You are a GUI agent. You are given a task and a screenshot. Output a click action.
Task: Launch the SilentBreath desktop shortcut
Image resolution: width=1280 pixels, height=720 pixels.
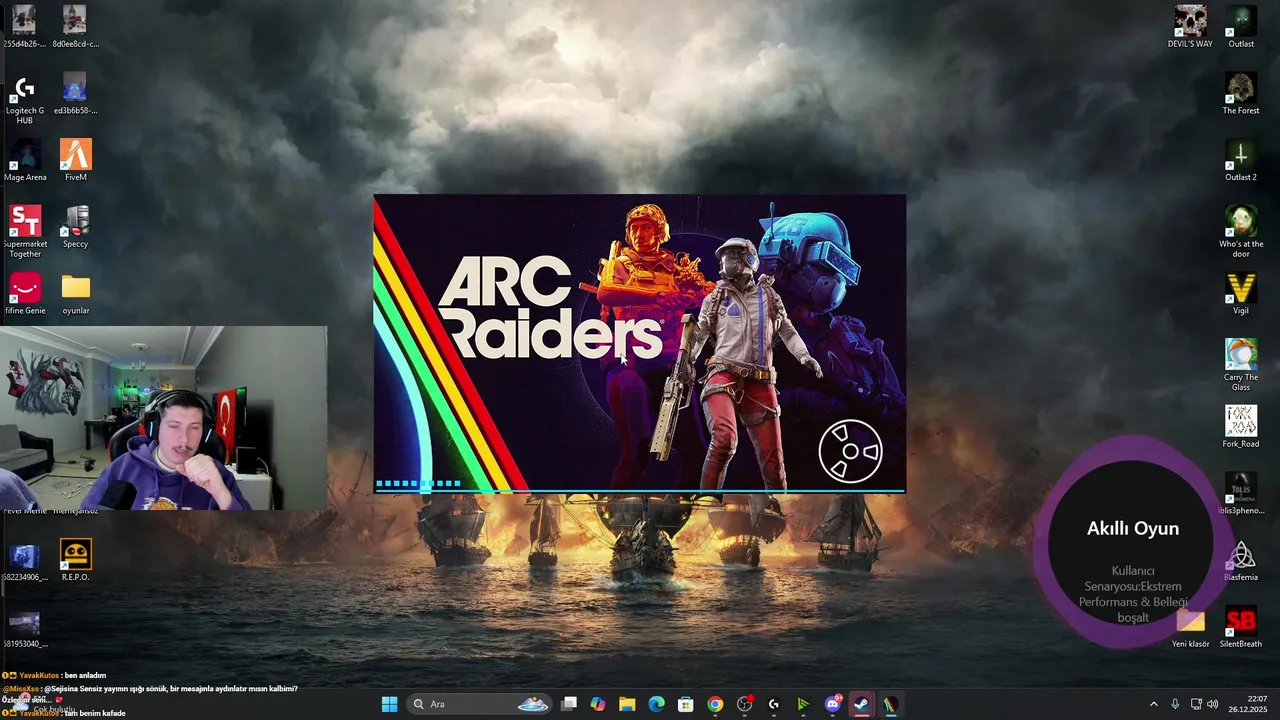click(1241, 627)
